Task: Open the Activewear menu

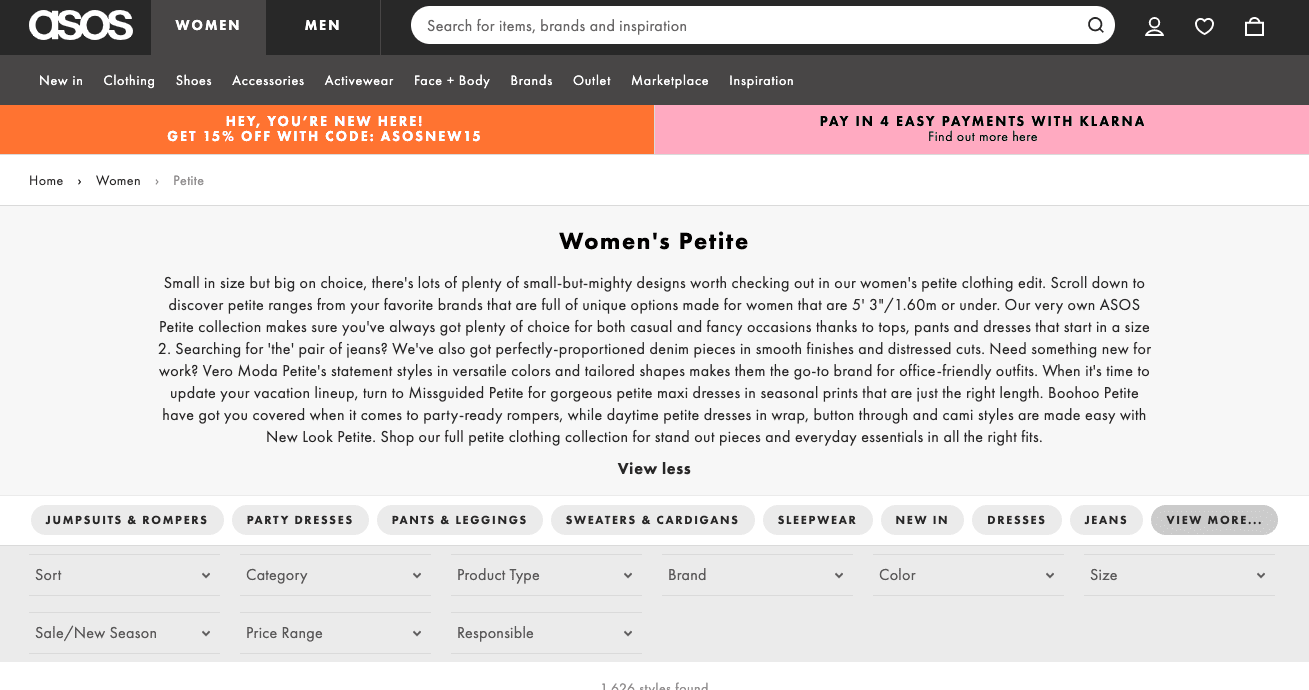Action: tap(359, 81)
